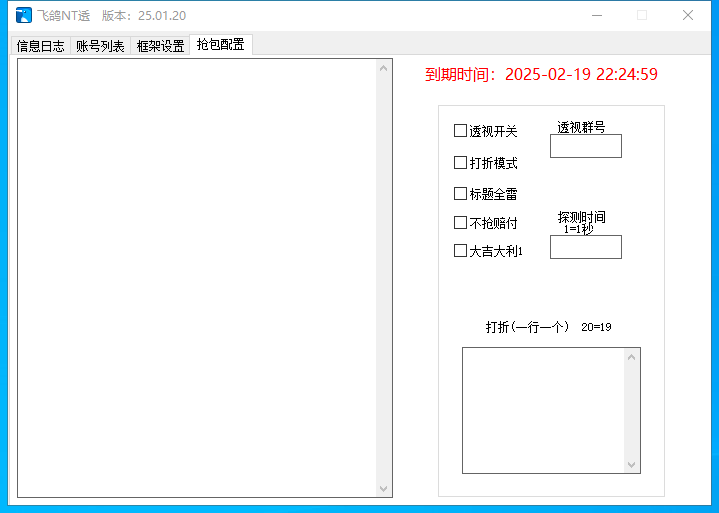Click the 版本: 25.01.20 title text
Image resolution: width=719 pixels, height=513 pixels.
click(144, 16)
